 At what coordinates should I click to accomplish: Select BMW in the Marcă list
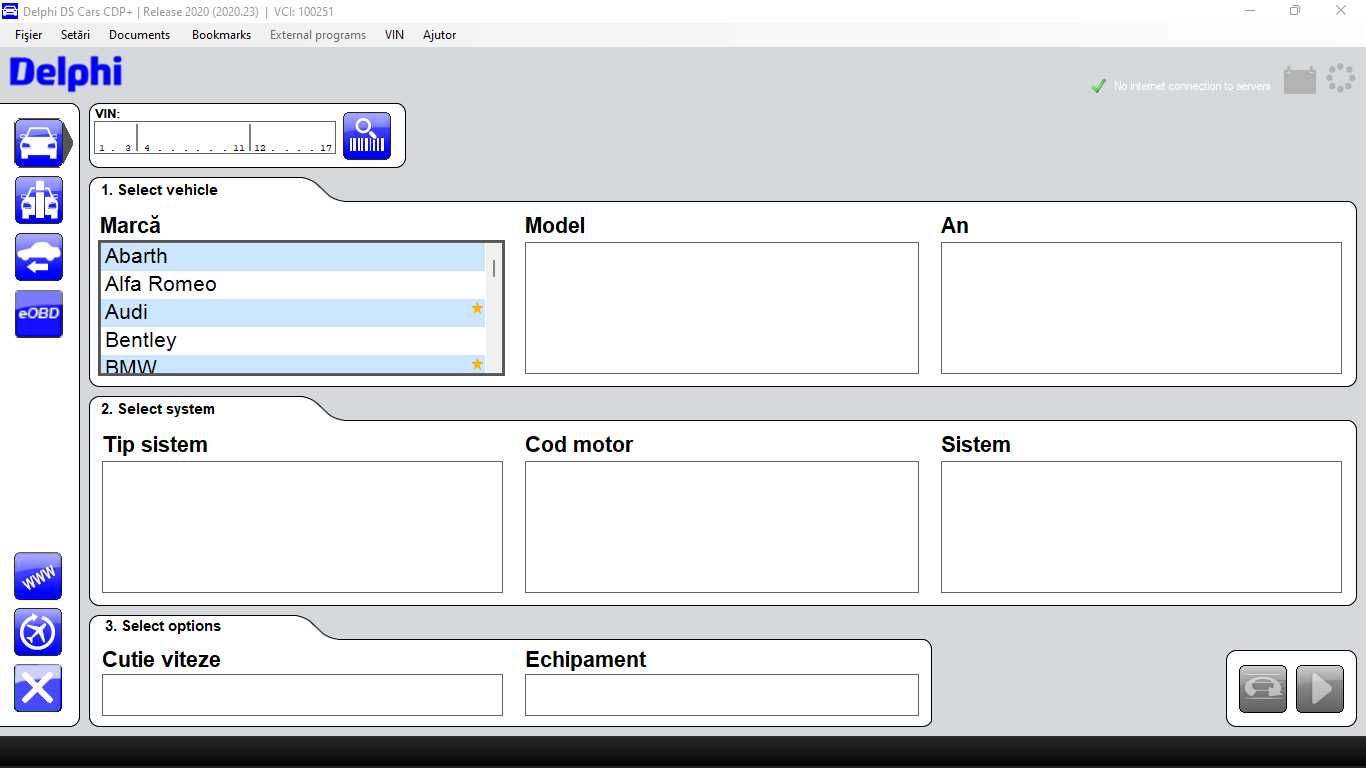293,365
